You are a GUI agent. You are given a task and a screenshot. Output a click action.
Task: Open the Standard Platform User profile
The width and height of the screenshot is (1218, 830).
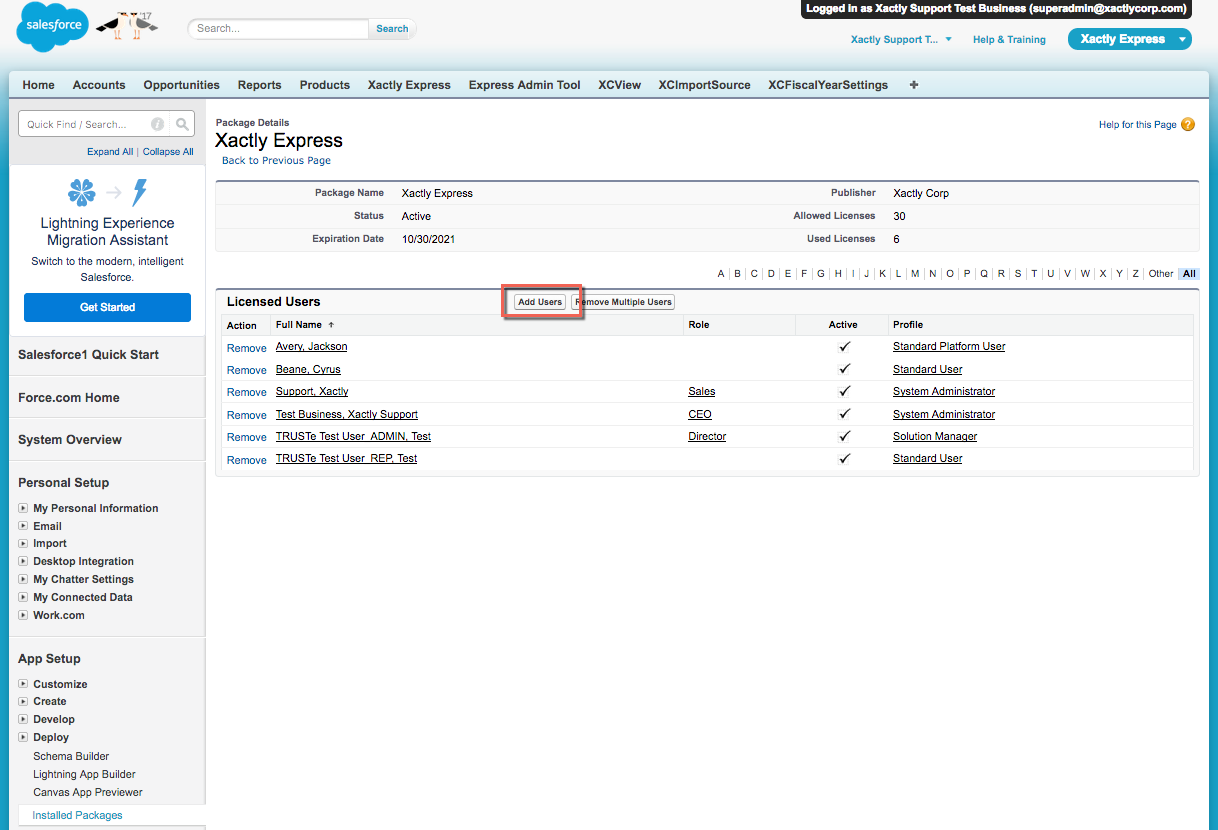949,346
